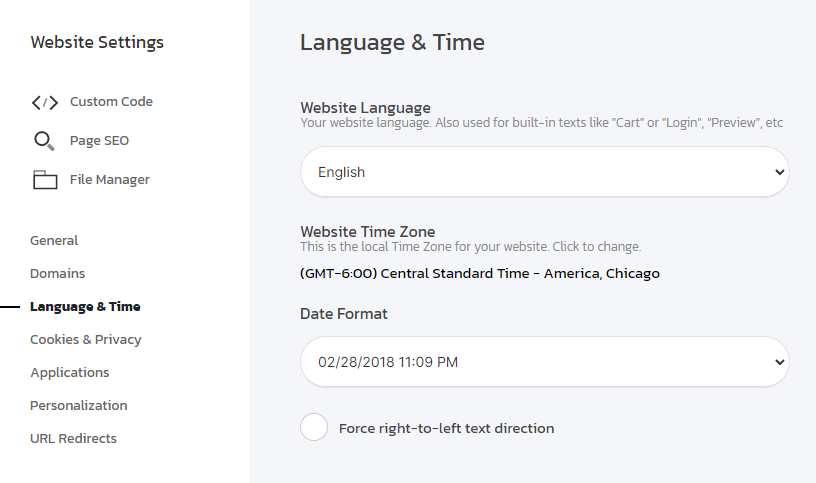Open the Personalization section

tap(79, 406)
